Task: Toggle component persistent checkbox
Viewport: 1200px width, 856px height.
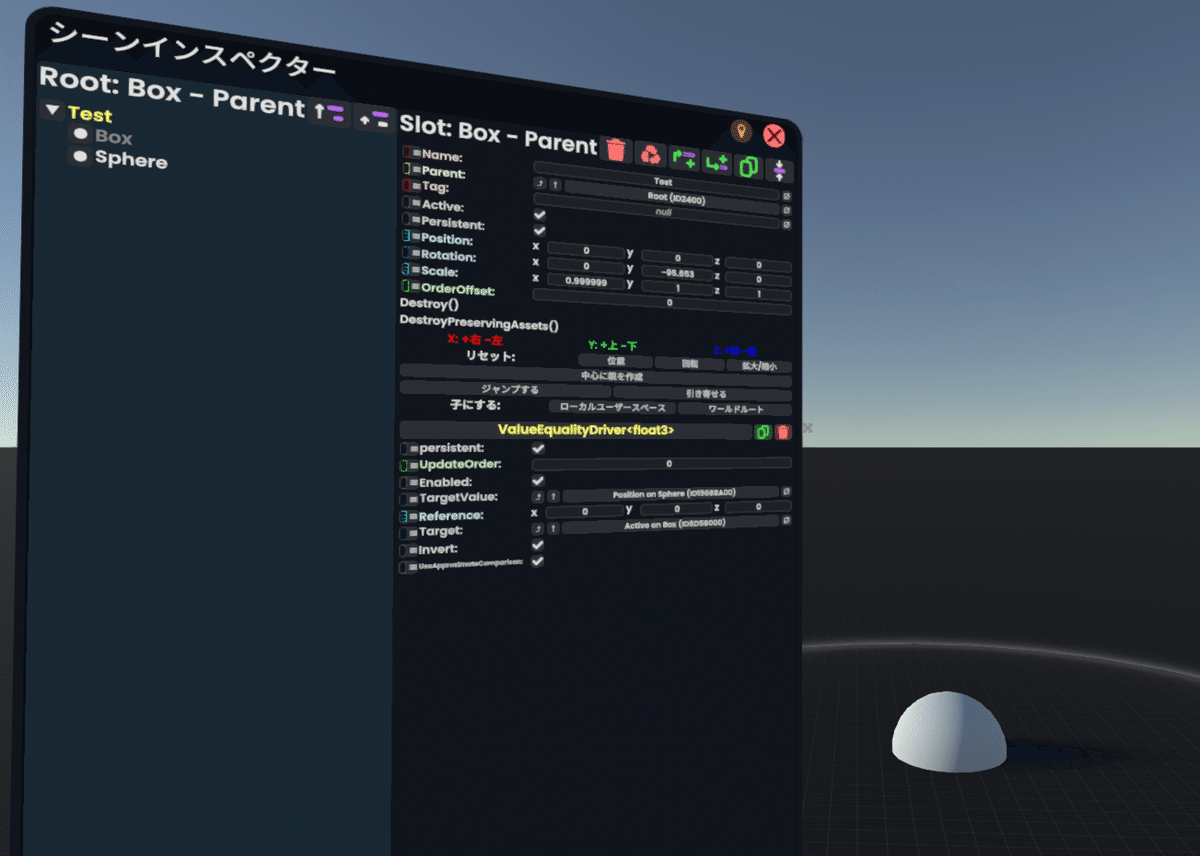Action: (x=538, y=448)
